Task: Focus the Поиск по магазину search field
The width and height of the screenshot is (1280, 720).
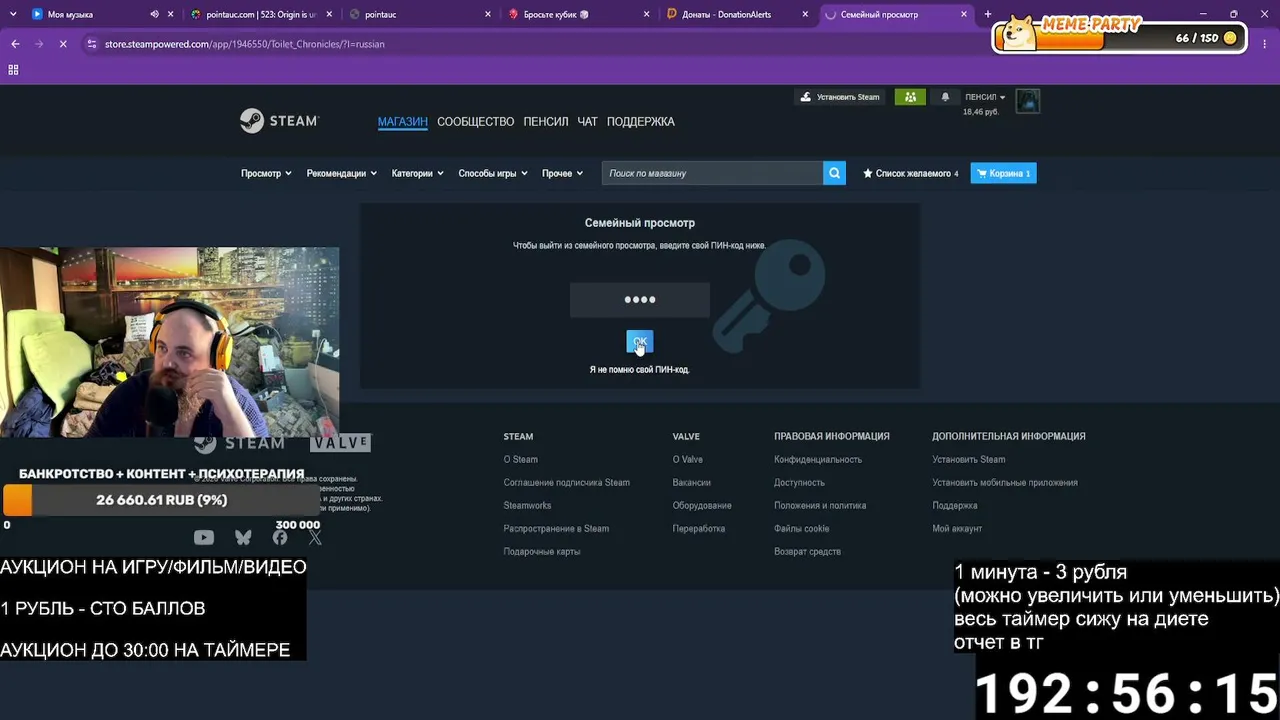Action: tap(712, 173)
